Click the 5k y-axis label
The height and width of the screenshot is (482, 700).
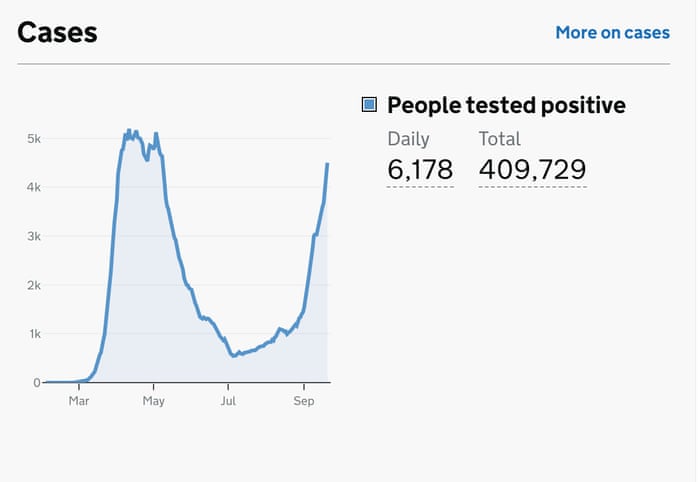tap(33, 139)
